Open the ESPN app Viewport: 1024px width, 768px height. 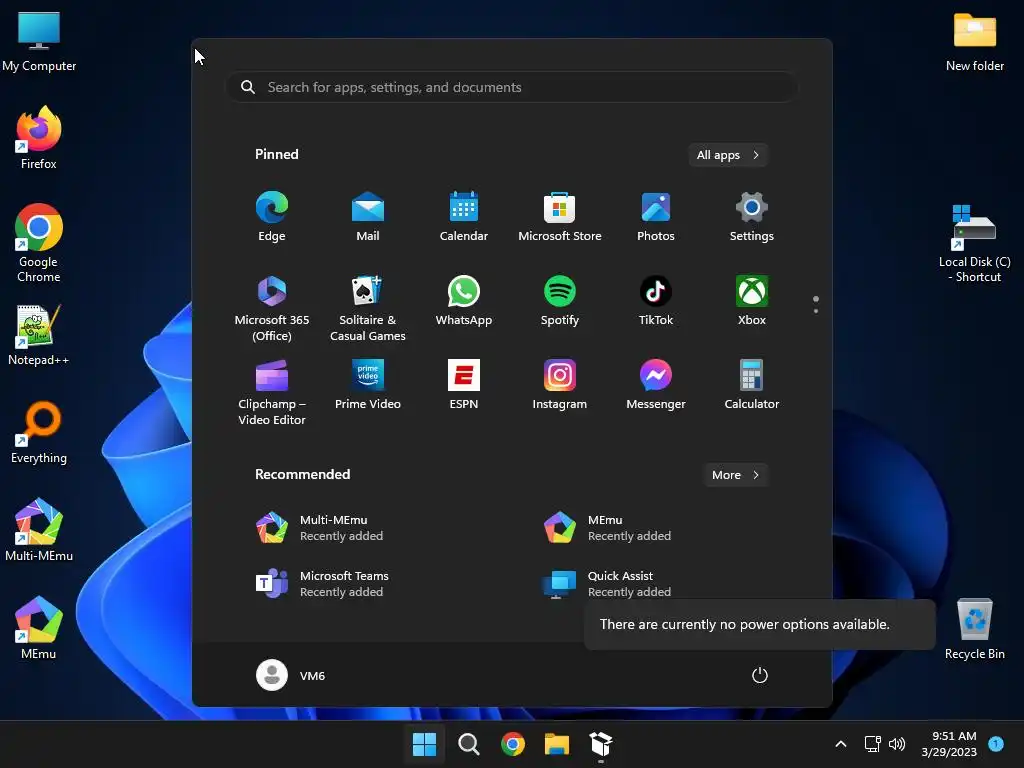coord(464,385)
